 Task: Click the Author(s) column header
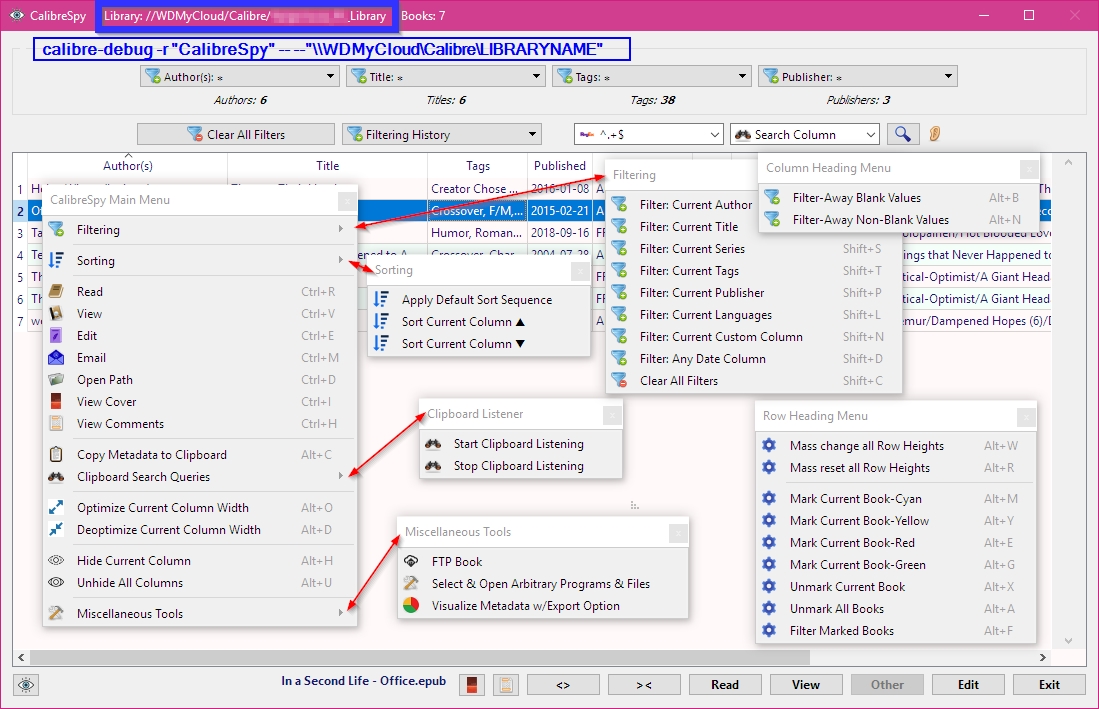(128, 165)
